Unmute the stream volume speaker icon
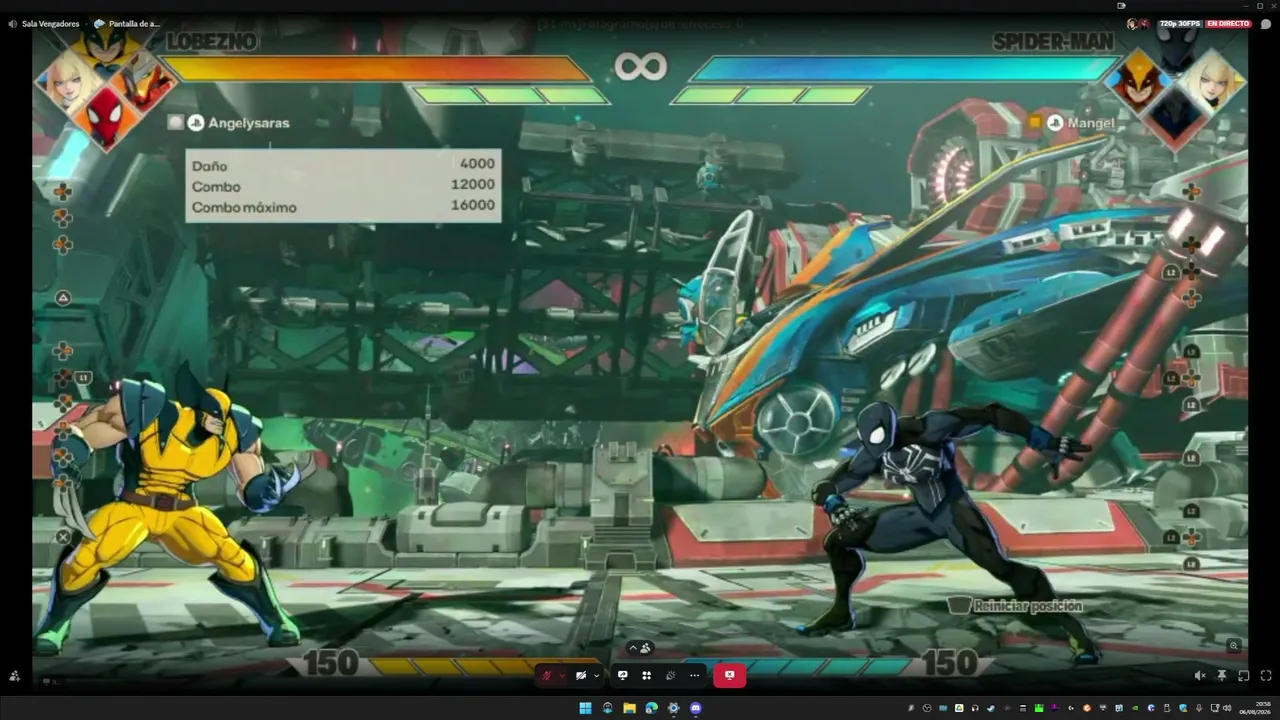Viewport: 1280px width, 720px height. pyautogui.click(x=1200, y=676)
